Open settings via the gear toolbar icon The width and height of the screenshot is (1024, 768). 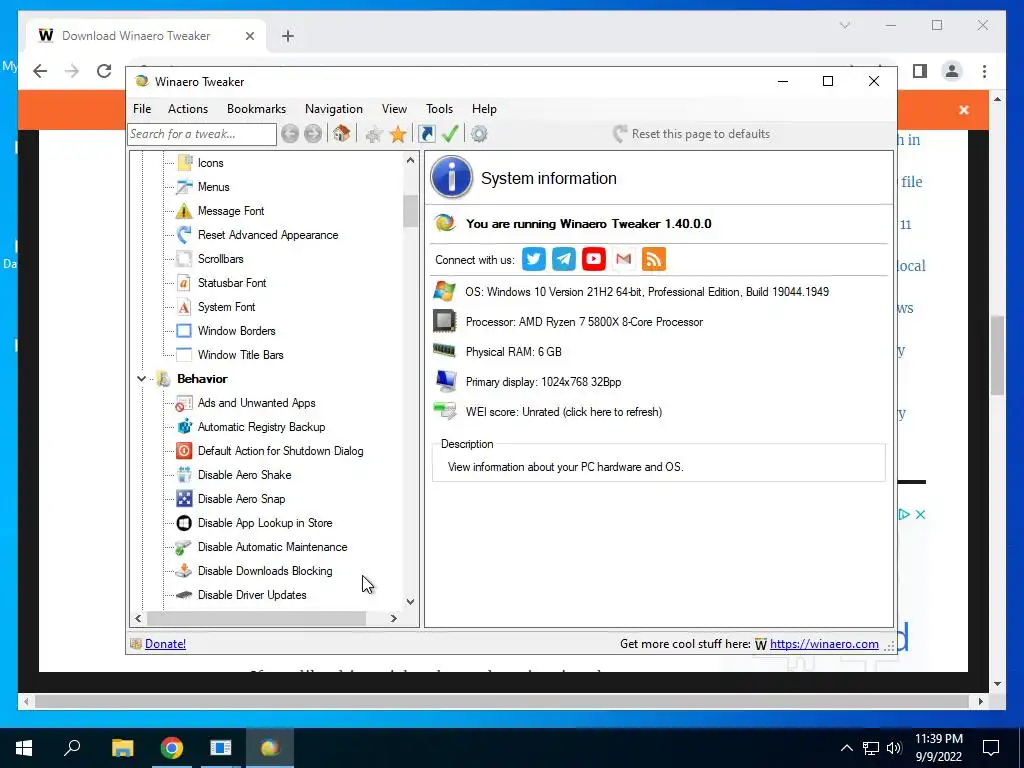pos(479,134)
